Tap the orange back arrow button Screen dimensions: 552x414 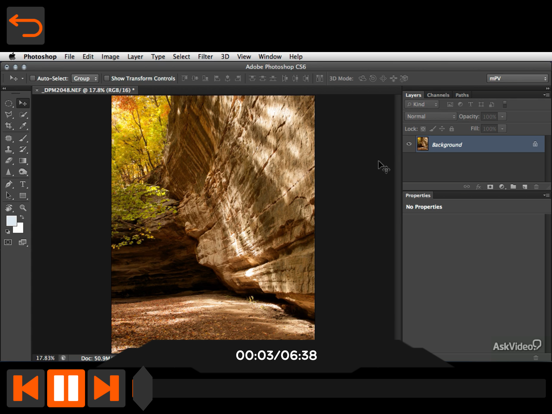(x=26, y=26)
